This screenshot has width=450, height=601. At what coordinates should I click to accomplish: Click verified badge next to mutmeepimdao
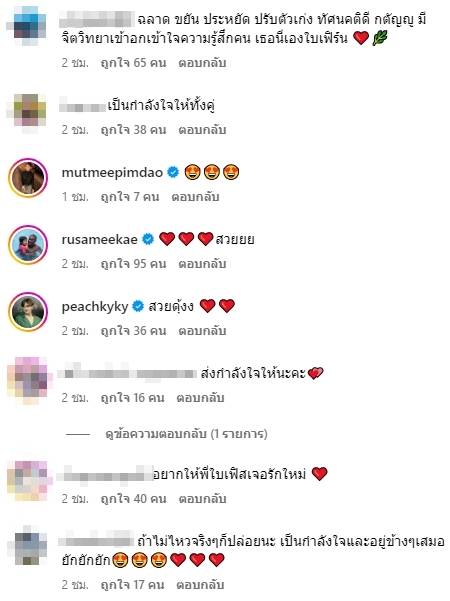tap(173, 172)
